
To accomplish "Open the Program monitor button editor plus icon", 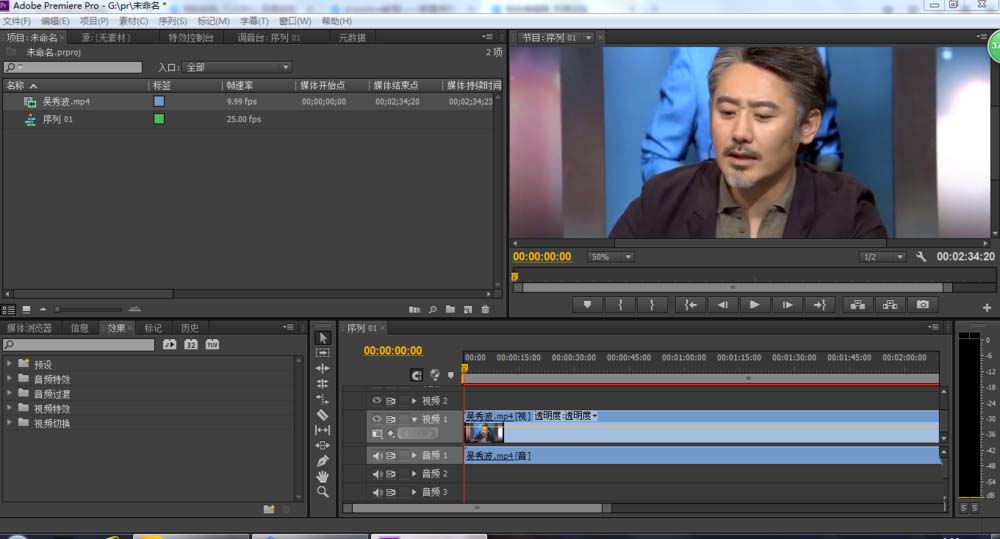I will pyautogui.click(x=987, y=307).
